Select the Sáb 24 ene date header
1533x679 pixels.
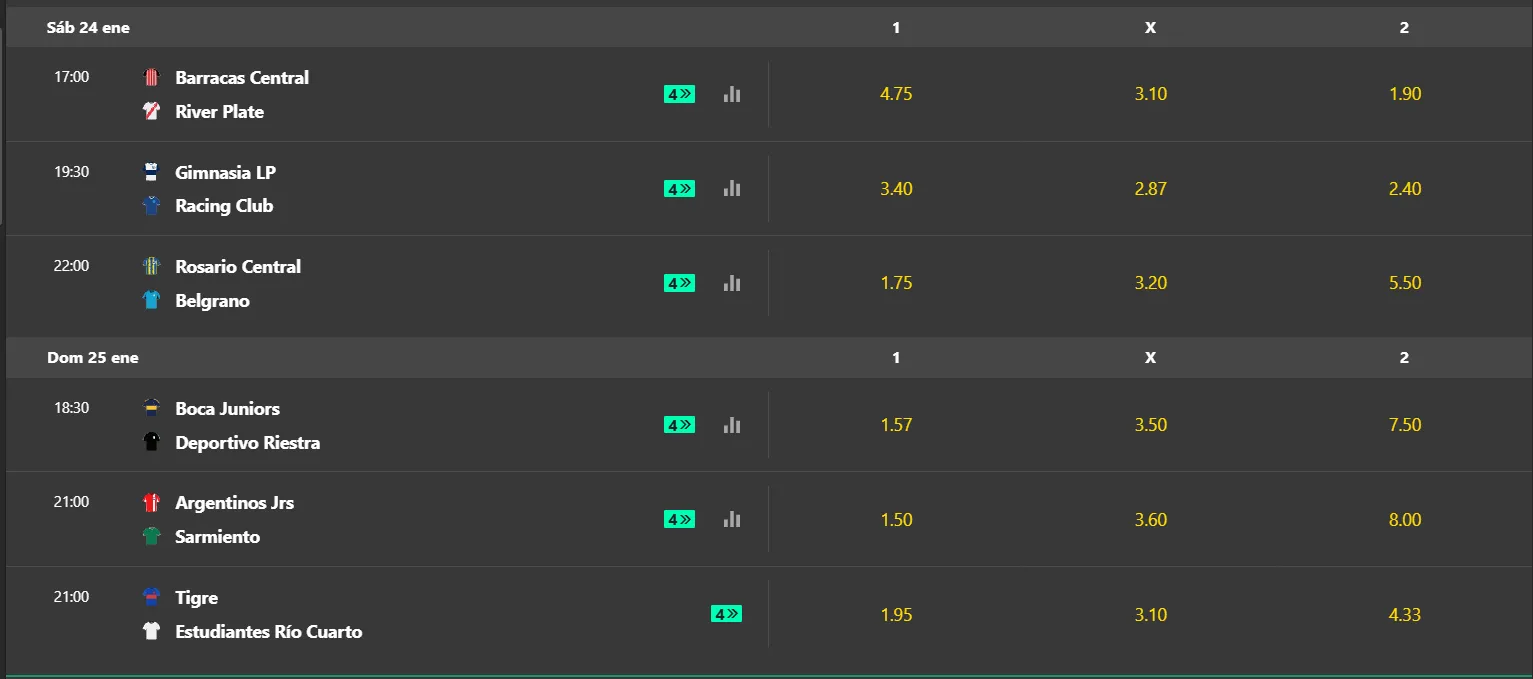point(88,27)
